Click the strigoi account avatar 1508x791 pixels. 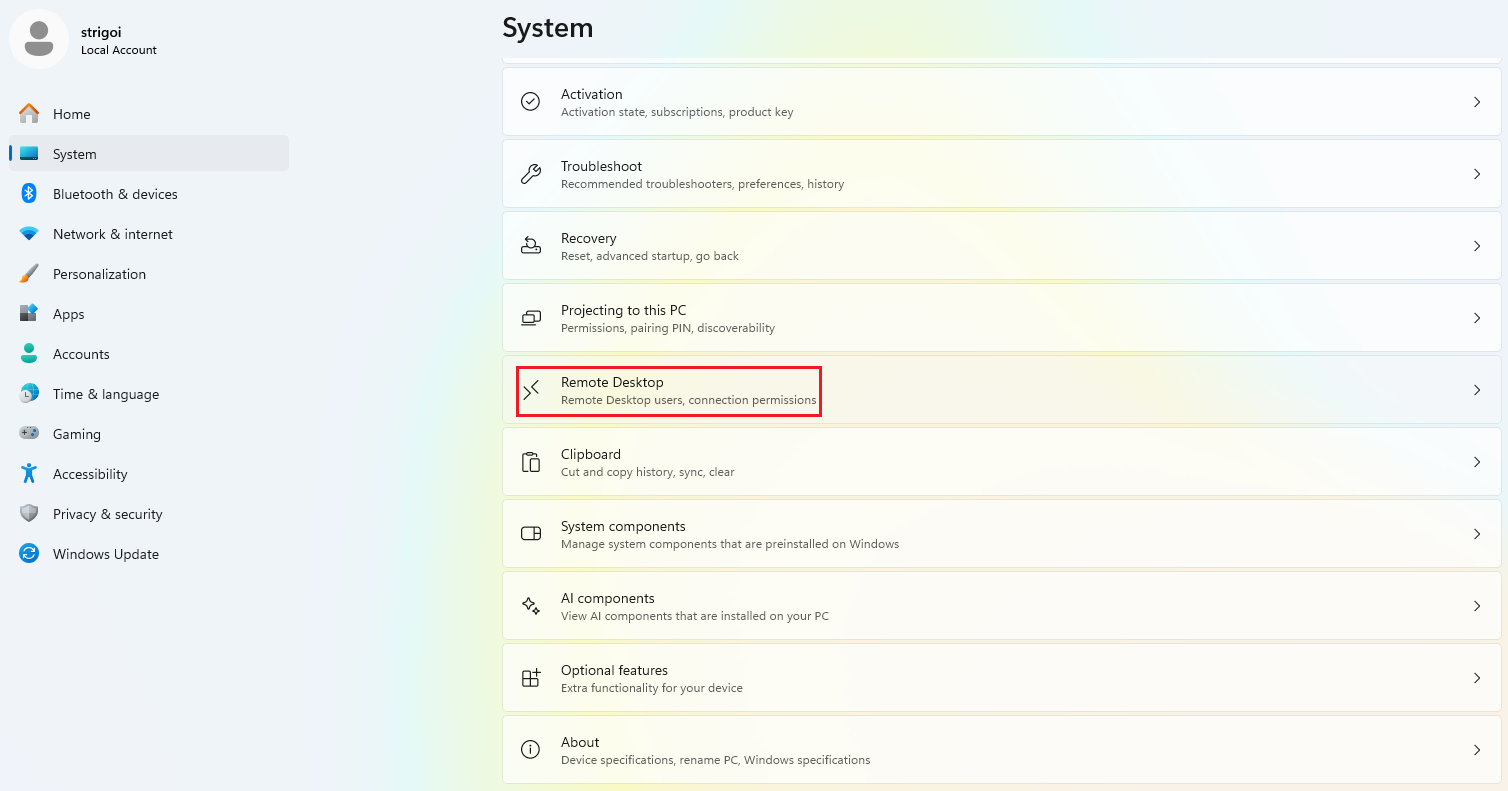click(x=38, y=38)
